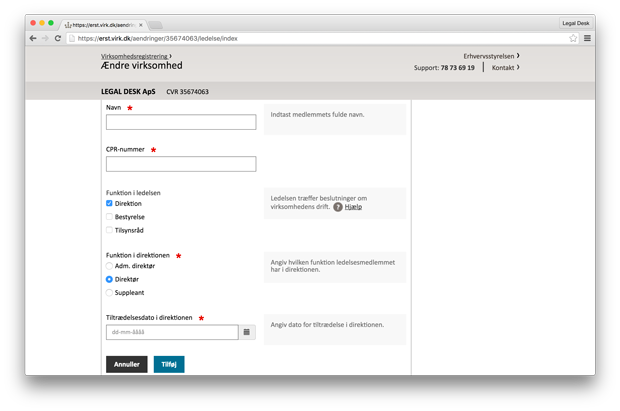Select the erst.virk.dk tab

point(103,25)
